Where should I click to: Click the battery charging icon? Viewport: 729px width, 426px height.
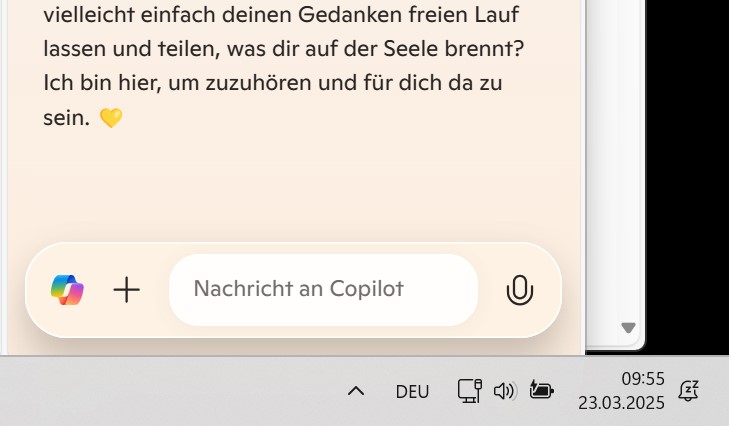(x=542, y=390)
